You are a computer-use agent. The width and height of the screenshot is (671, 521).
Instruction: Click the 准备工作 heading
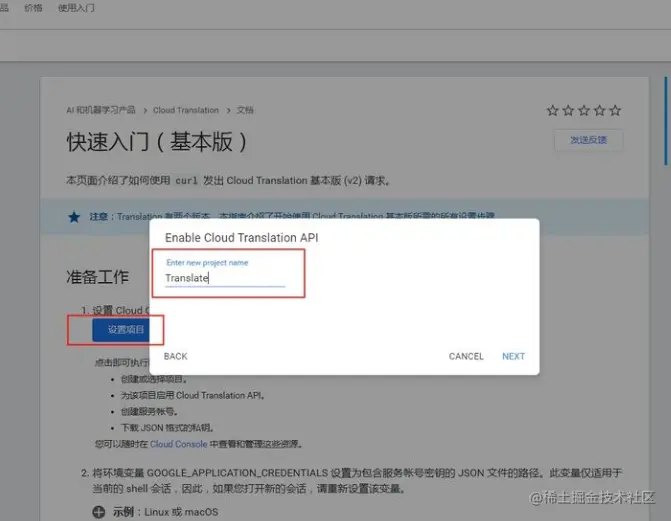pyautogui.click(x=98, y=277)
